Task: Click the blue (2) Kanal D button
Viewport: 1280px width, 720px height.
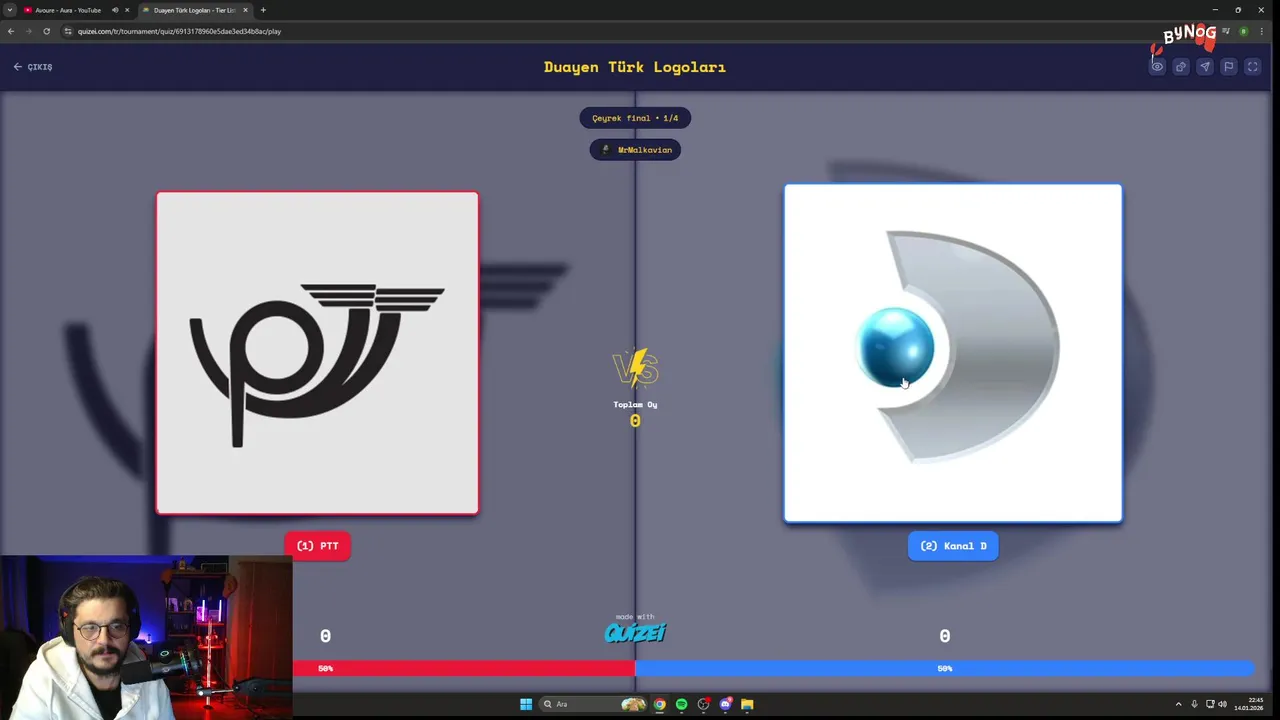Action: click(x=953, y=546)
